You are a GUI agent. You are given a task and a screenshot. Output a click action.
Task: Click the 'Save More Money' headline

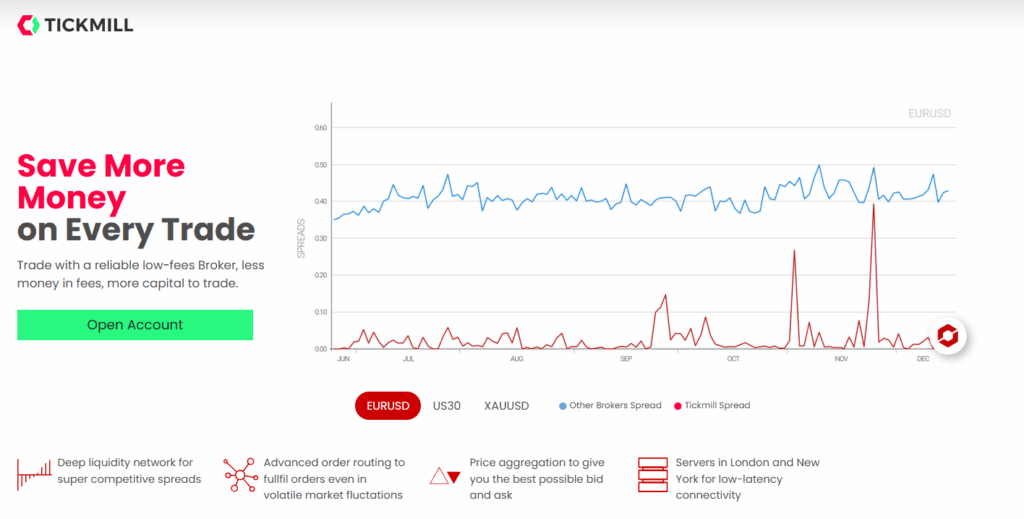point(101,181)
